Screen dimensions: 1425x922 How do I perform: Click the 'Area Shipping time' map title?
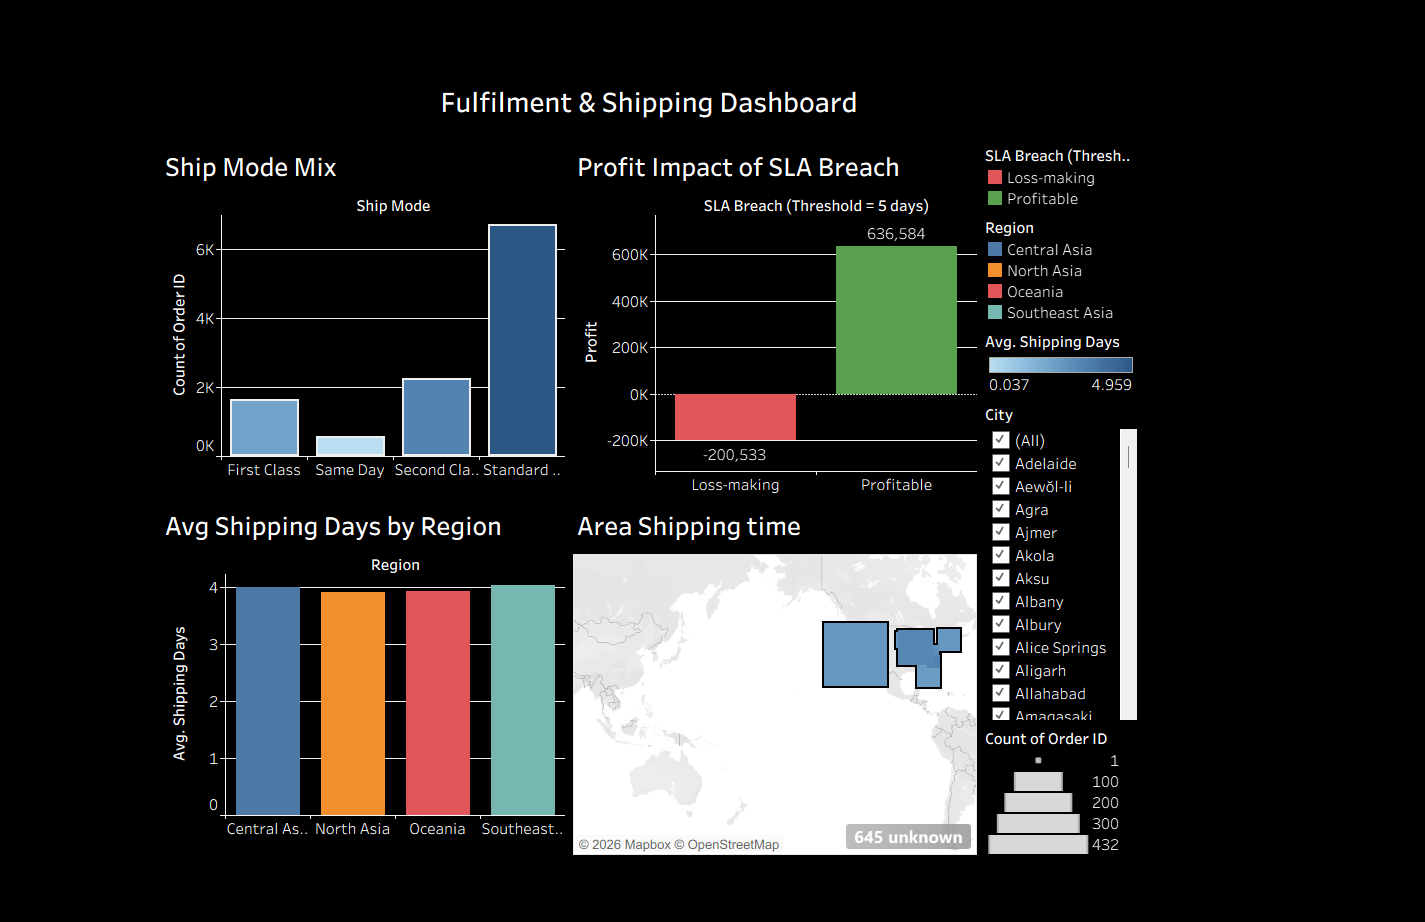coord(689,526)
